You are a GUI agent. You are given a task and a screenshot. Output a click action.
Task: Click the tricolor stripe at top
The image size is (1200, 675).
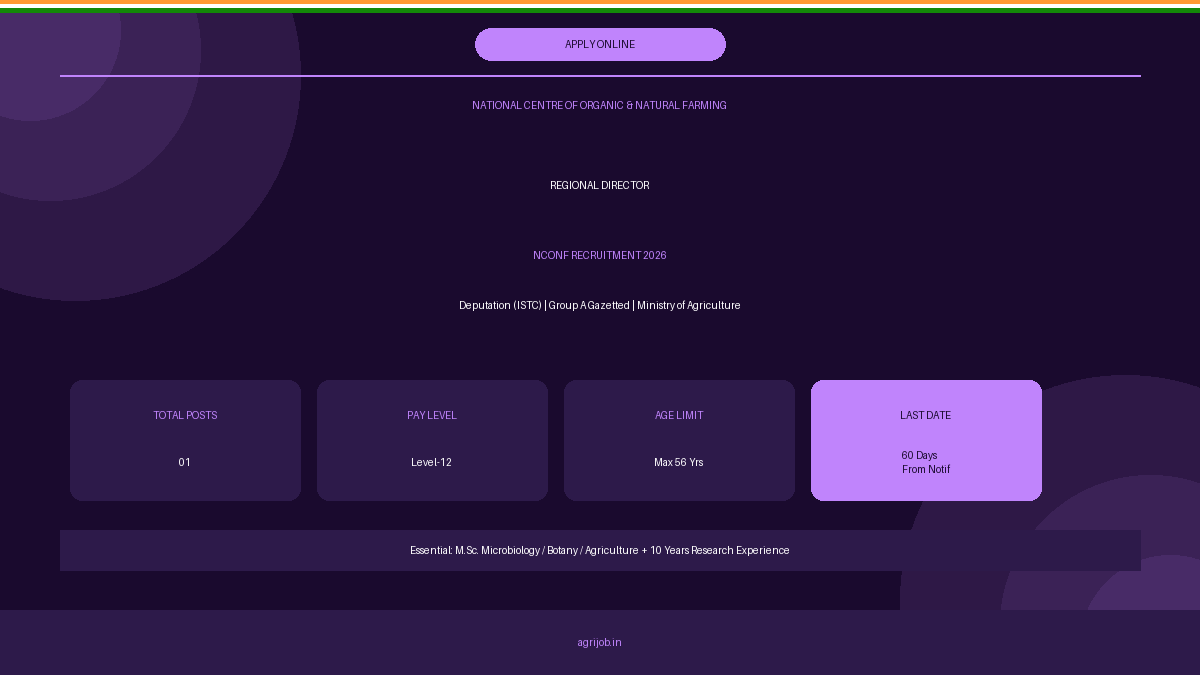(600, 6)
